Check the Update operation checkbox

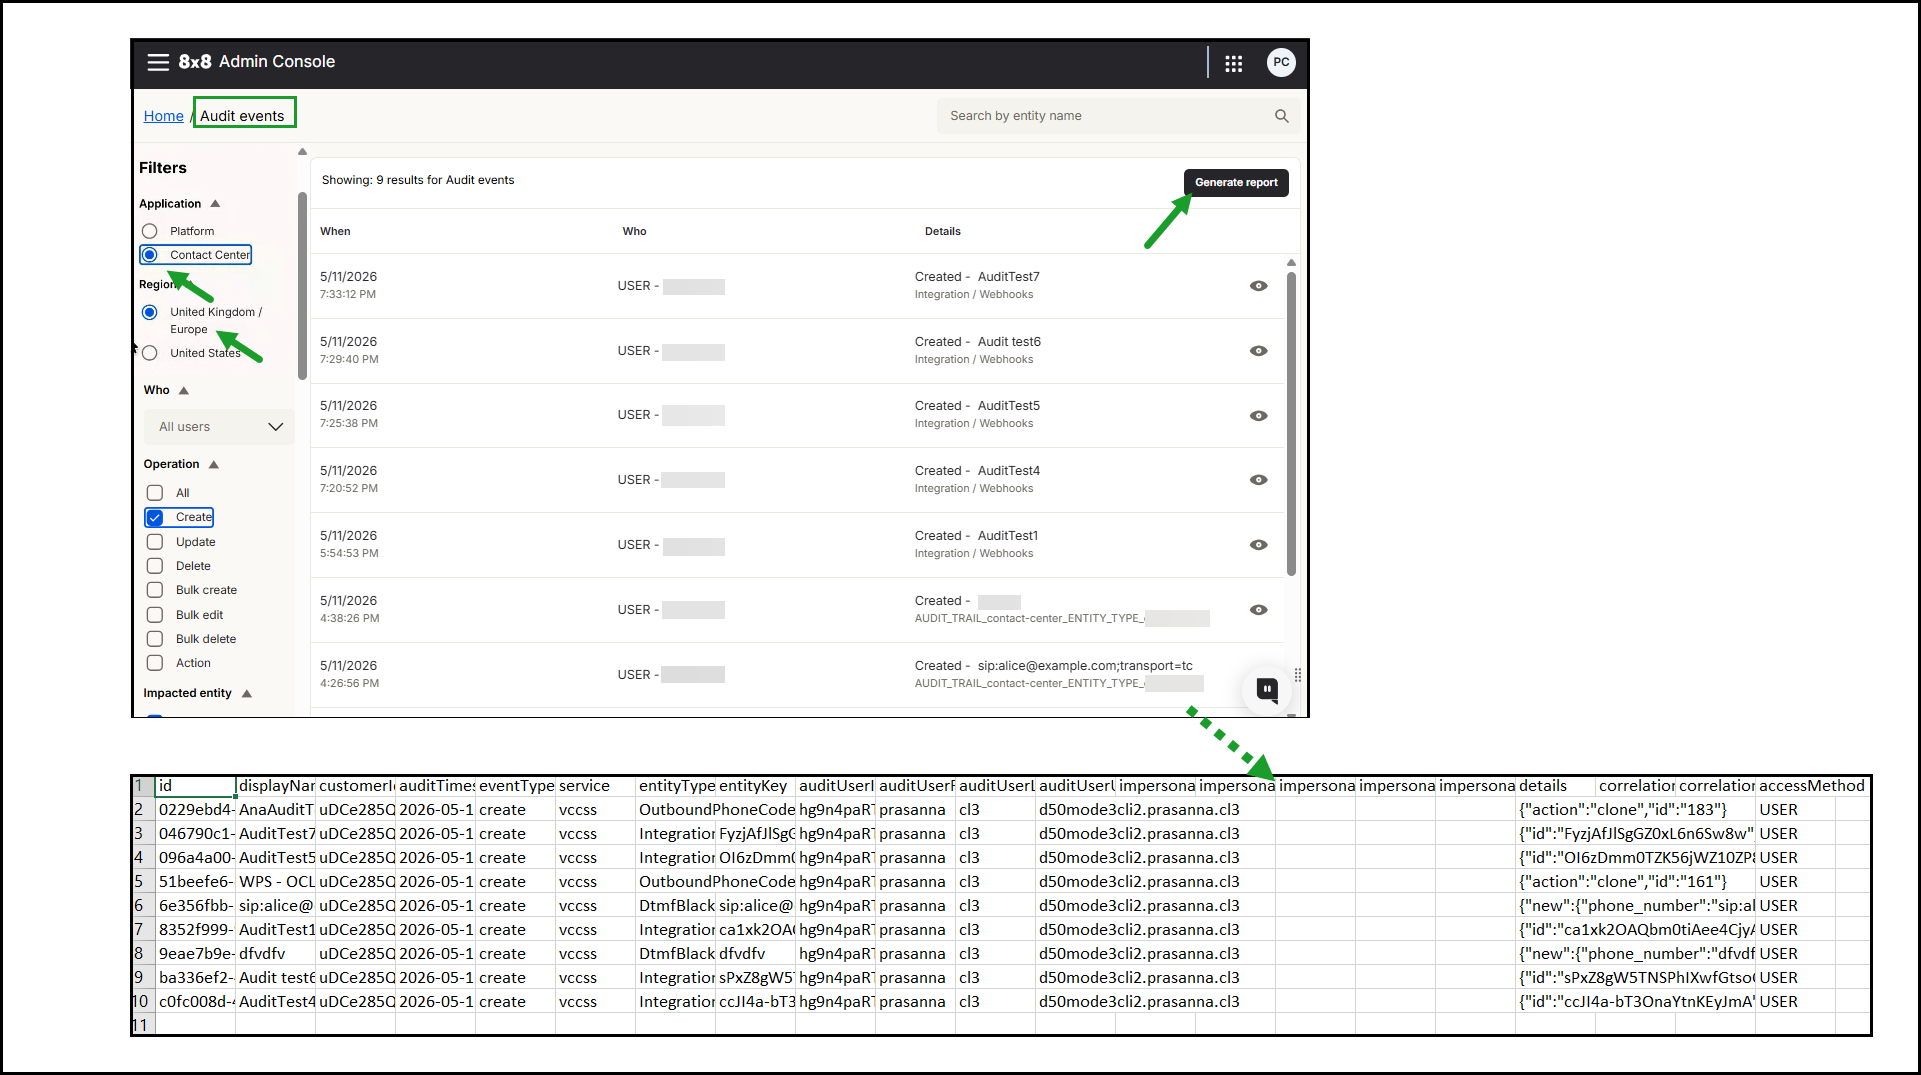pos(155,542)
